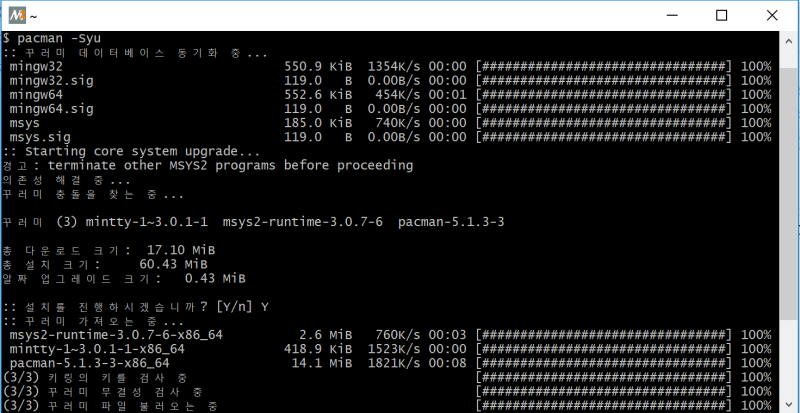This screenshot has width=800, height=413.
Task: Click 'pacman-5.1.3-3-x86_64' download row
Action: pyautogui.click(x=89, y=363)
